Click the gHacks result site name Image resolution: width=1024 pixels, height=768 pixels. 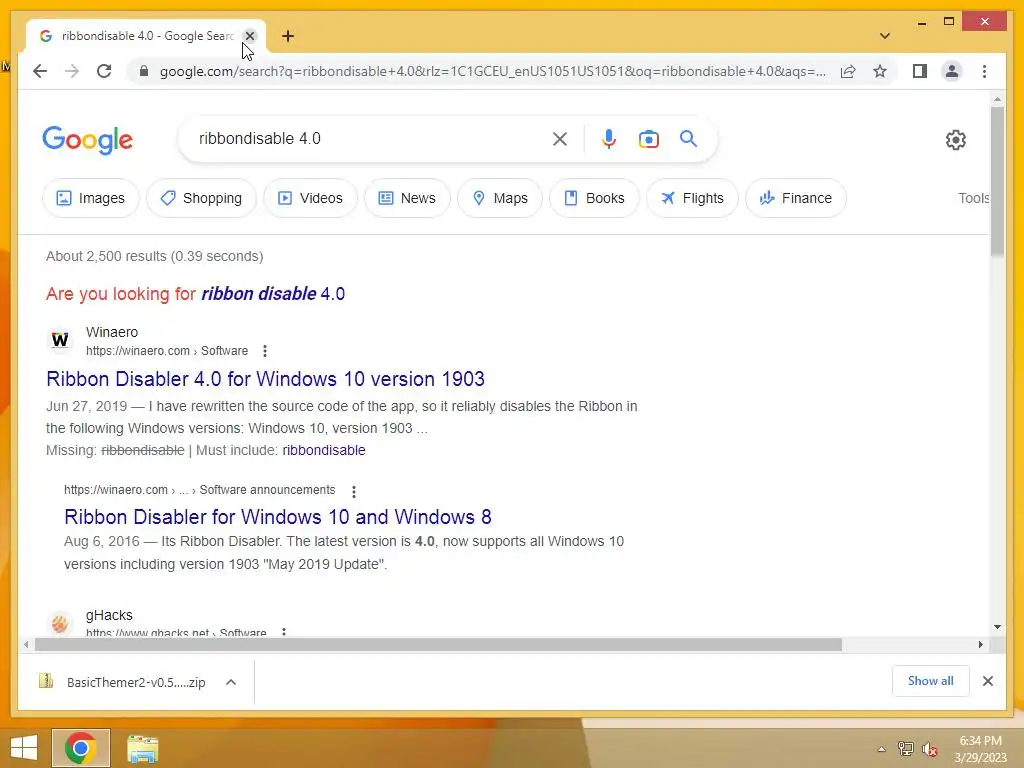pyautogui.click(x=109, y=615)
